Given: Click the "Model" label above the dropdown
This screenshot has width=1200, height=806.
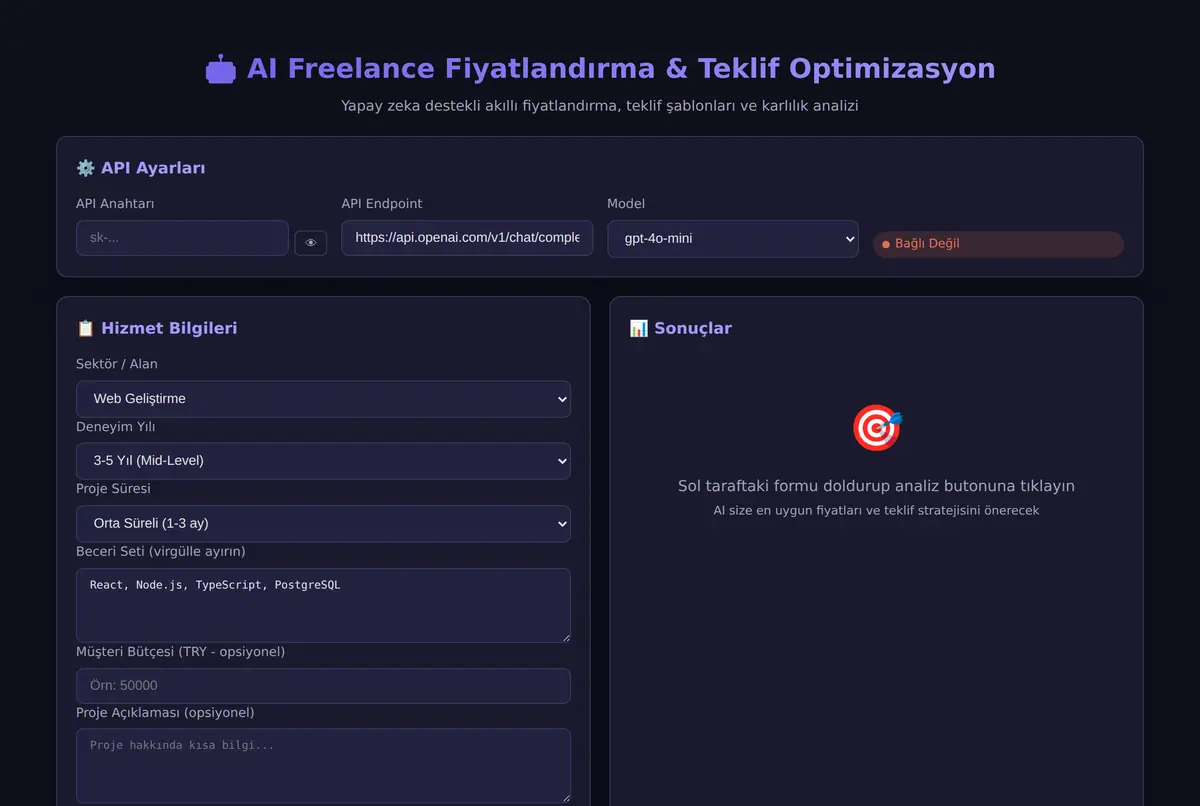Looking at the screenshot, I should click(626, 203).
